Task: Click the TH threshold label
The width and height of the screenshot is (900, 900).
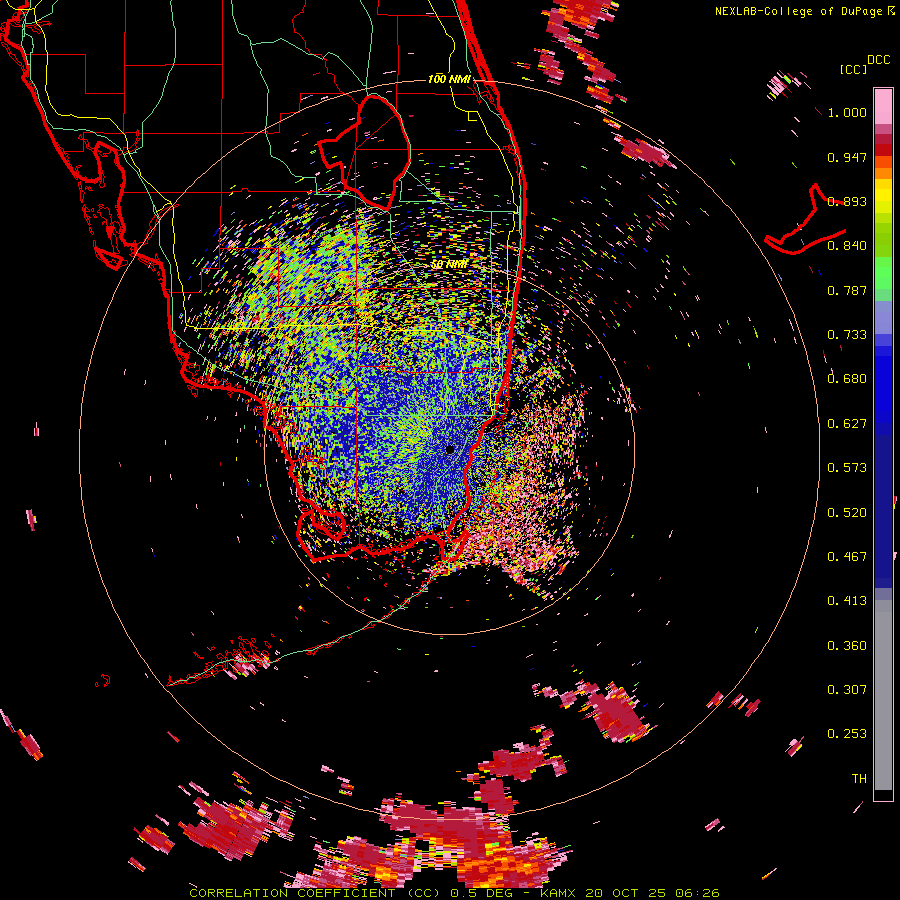Action: click(859, 778)
